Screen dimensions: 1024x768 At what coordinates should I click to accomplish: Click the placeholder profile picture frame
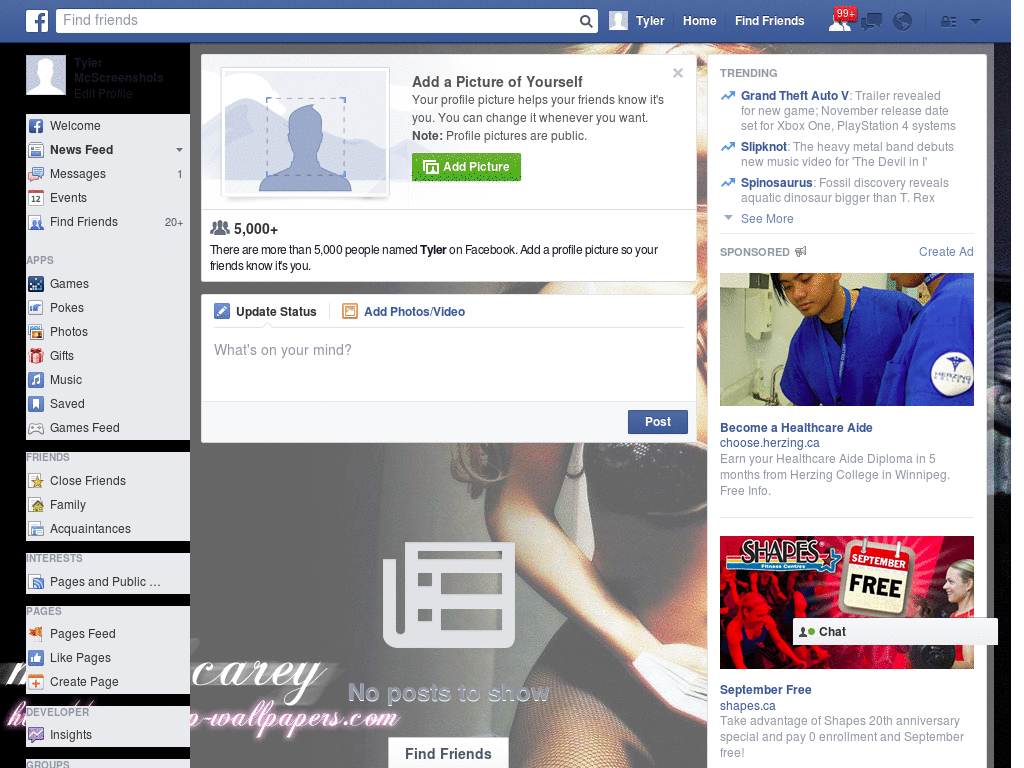tap(306, 132)
